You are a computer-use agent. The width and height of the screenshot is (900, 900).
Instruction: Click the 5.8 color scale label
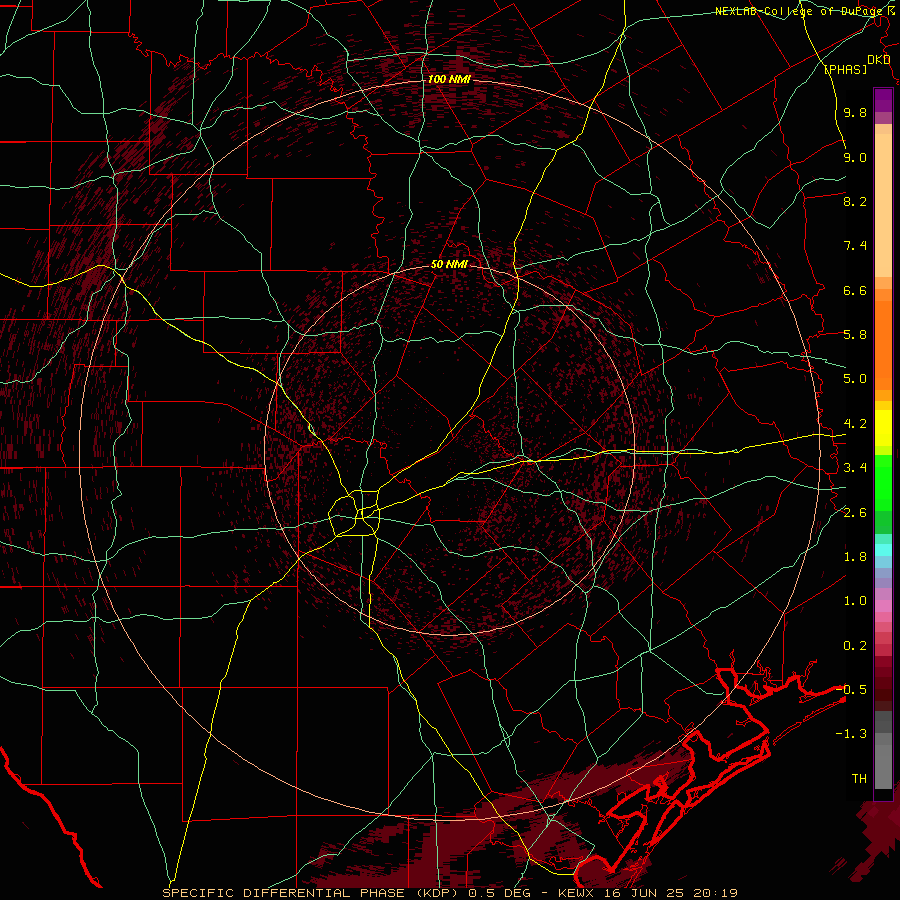pyautogui.click(x=855, y=335)
